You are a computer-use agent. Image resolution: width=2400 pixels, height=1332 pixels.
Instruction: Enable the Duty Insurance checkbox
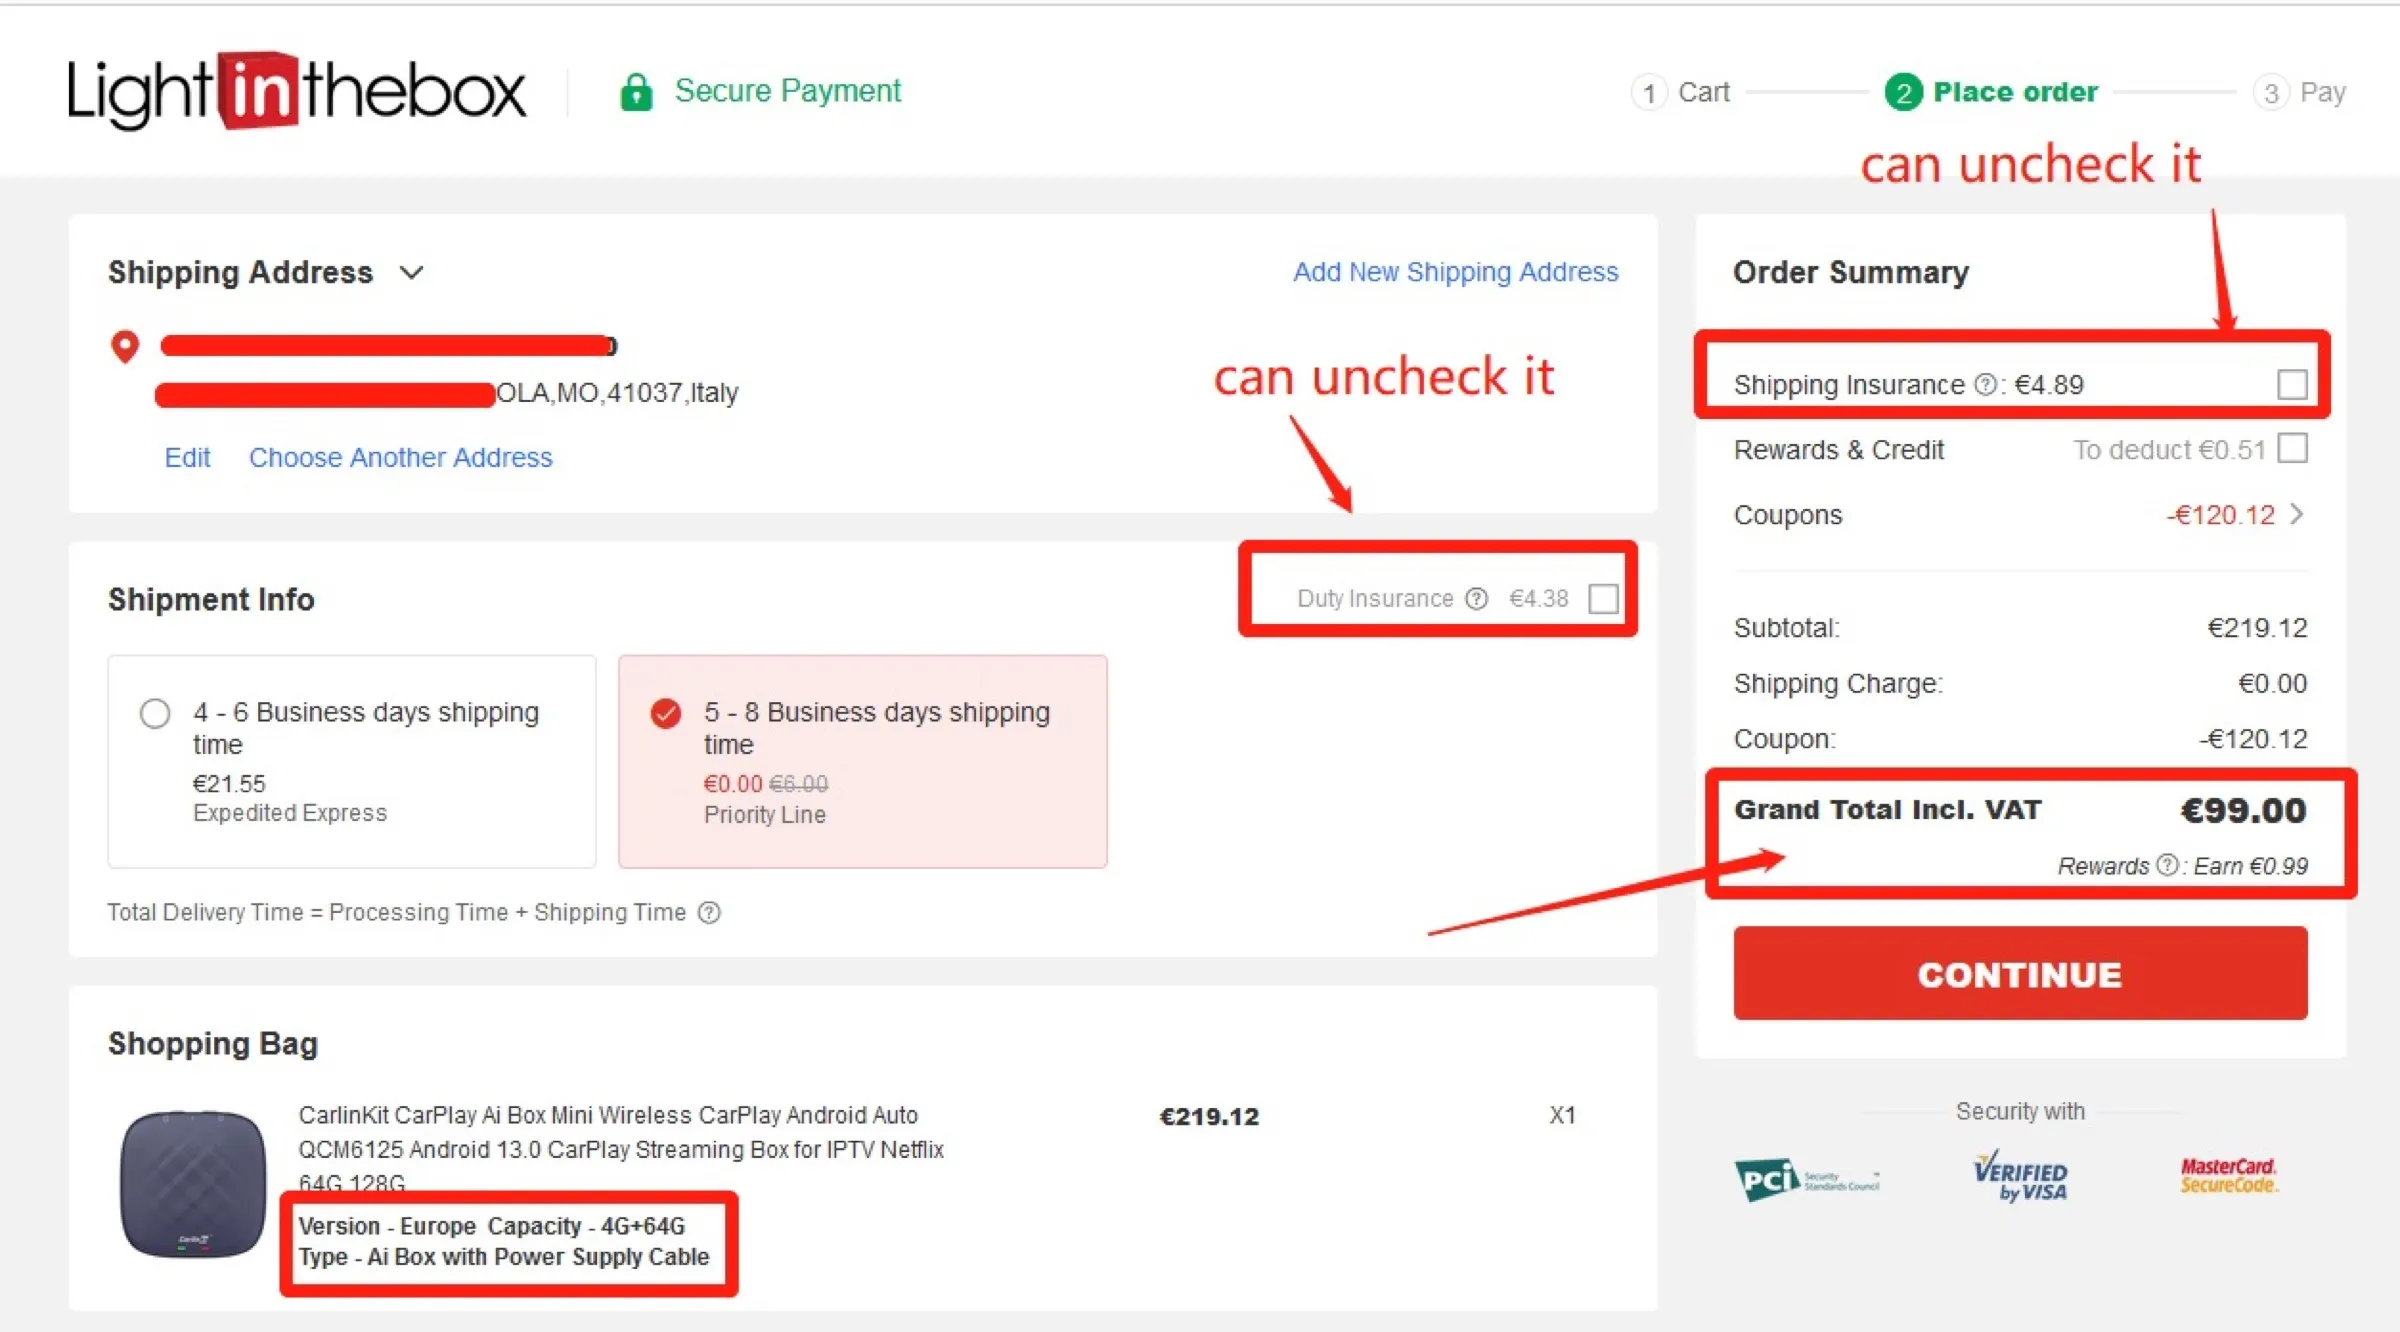click(1603, 598)
